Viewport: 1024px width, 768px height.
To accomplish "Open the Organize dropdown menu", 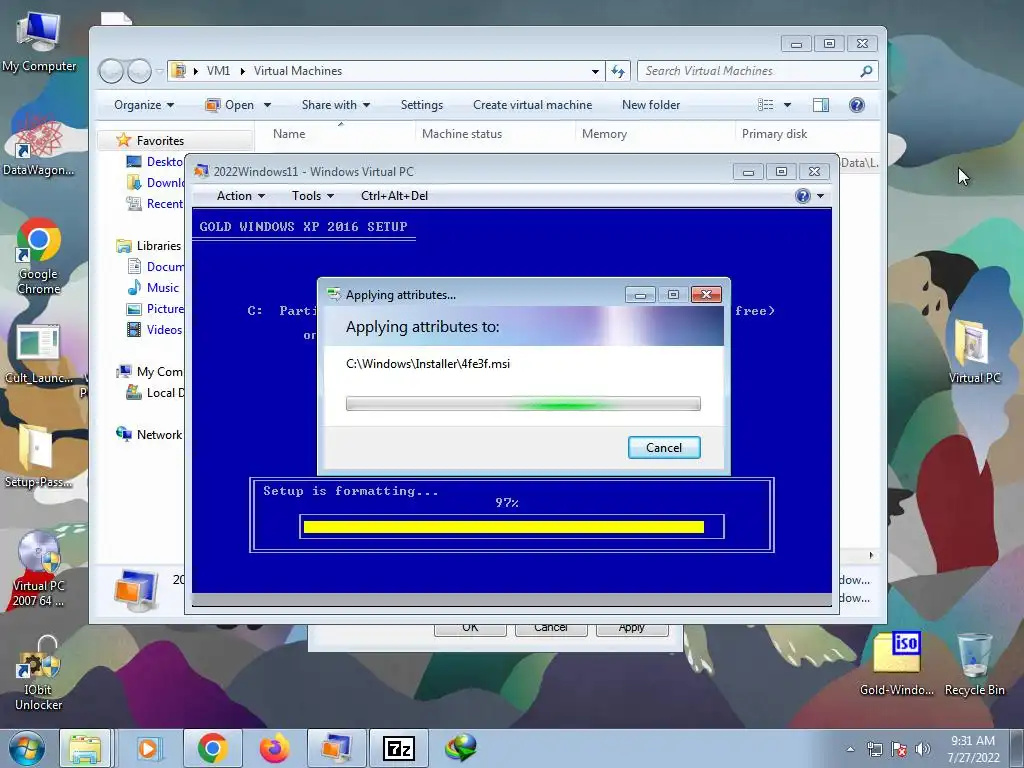I will (x=144, y=105).
